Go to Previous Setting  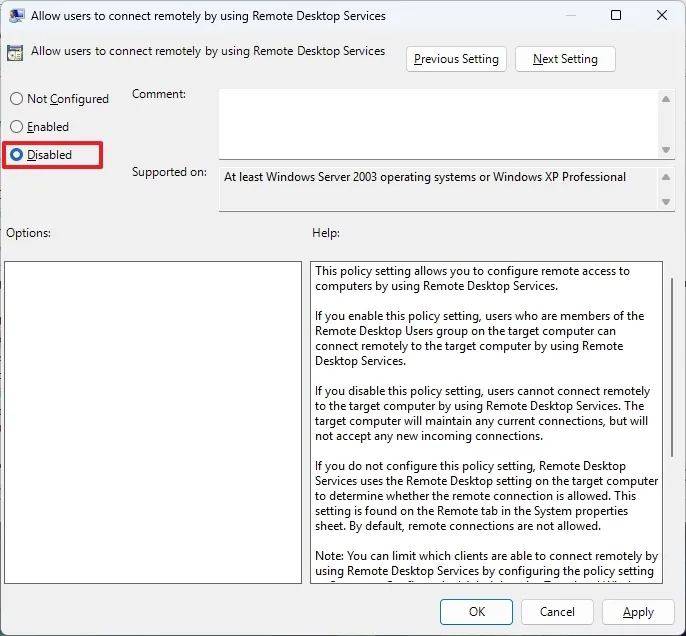pyautogui.click(x=456, y=59)
